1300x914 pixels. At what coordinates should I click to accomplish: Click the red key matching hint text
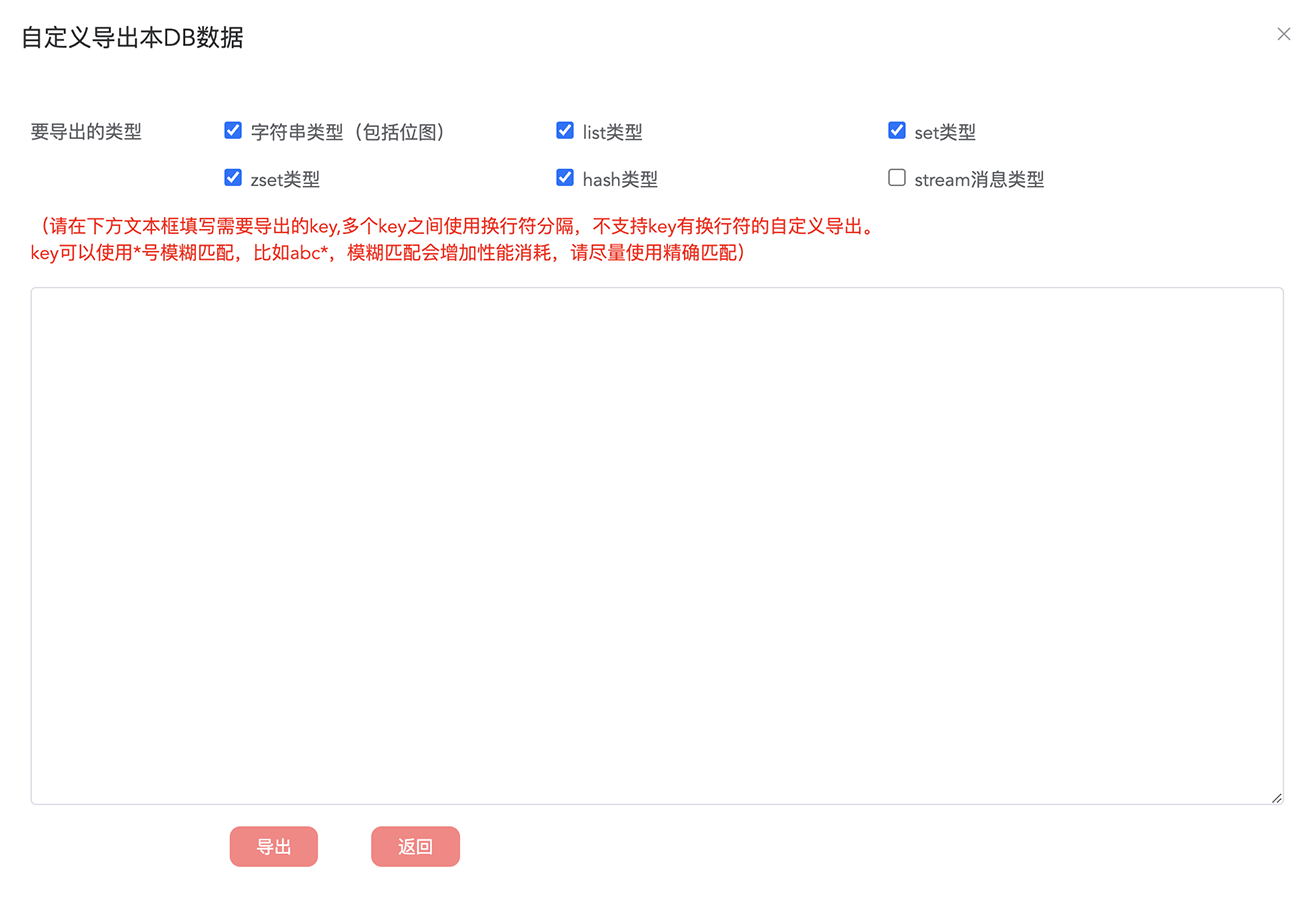(x=455, y=240)
